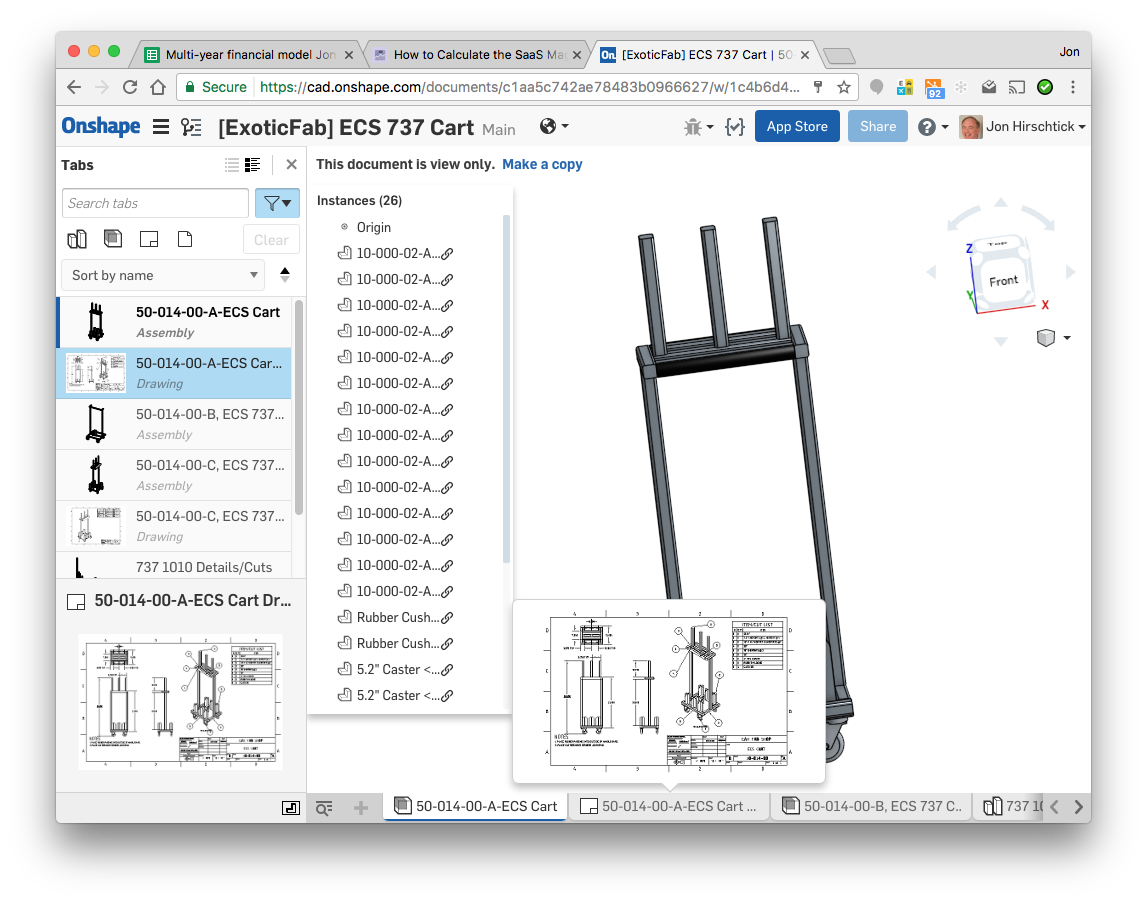Rotate view with view cube right arrow
This screenshot has width=1147, height=903.
coord(1070,272)
